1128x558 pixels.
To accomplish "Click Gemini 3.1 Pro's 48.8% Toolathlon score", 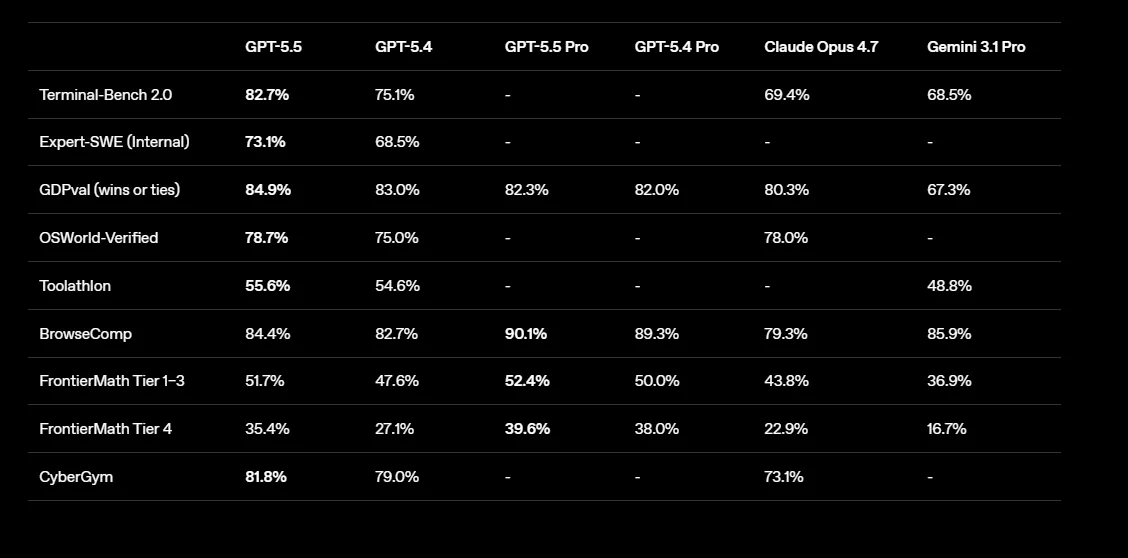I will [x=950, y=286].
